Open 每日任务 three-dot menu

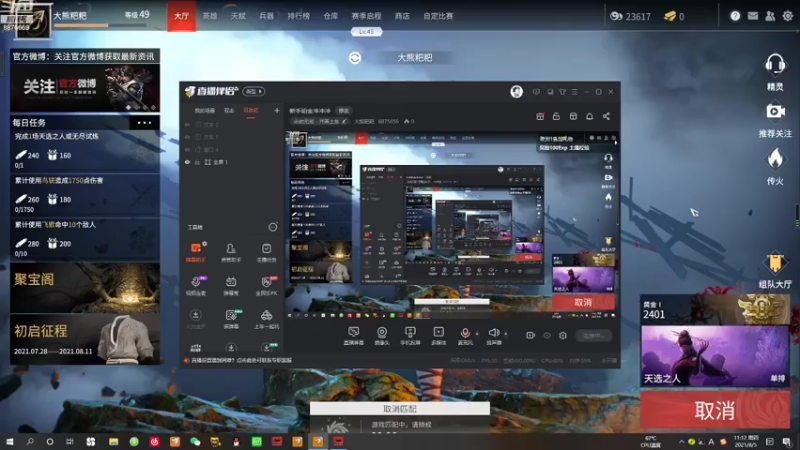tap(144, 122)
